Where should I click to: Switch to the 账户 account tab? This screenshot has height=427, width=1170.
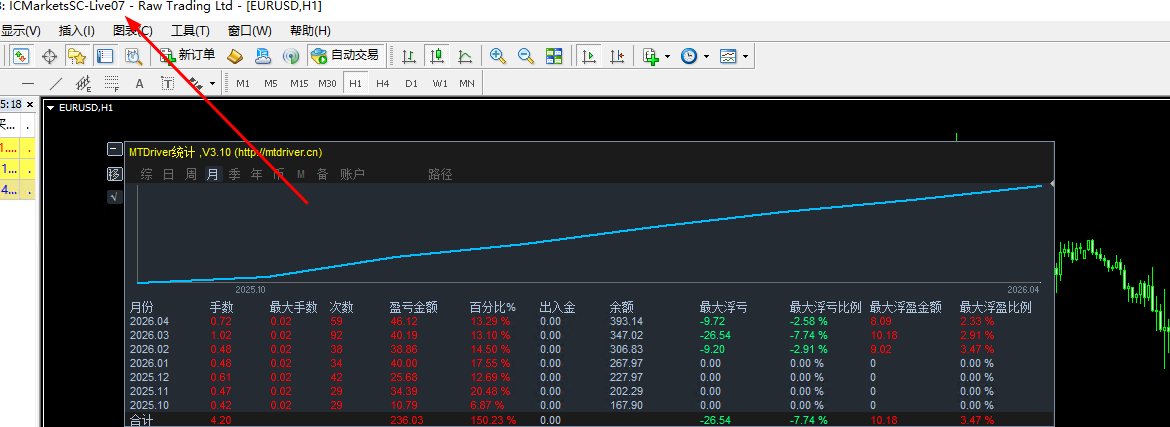point(352,175)
